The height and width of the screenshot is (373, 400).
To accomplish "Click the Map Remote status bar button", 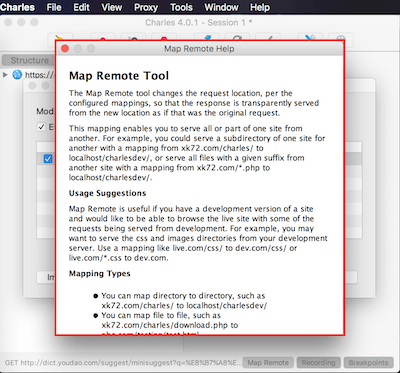I will [x=268, y=363].
